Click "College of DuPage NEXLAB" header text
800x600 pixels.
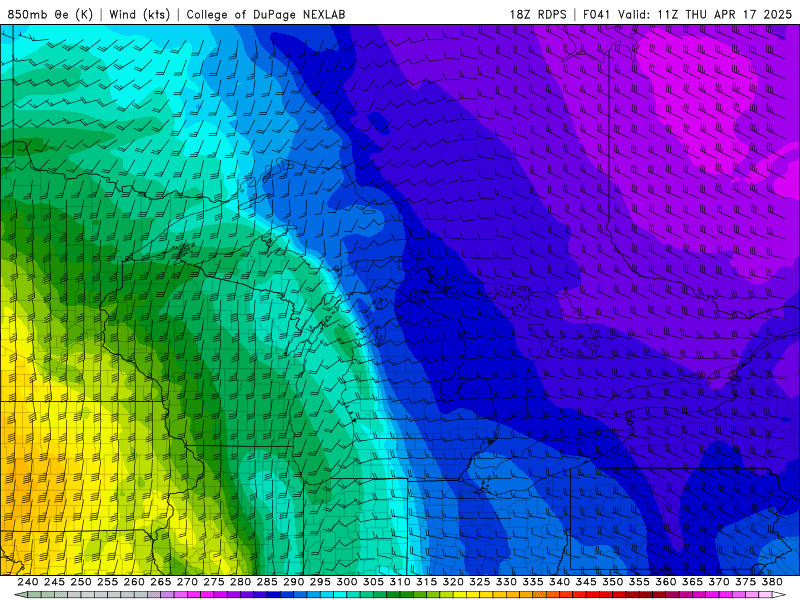point(266,14)
